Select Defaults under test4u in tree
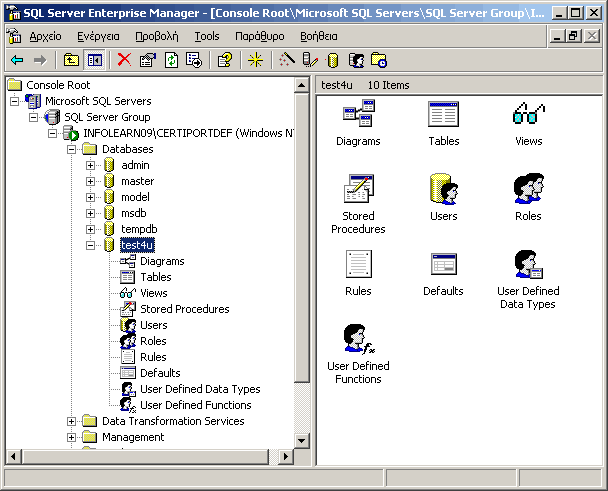 coord(160,373)
